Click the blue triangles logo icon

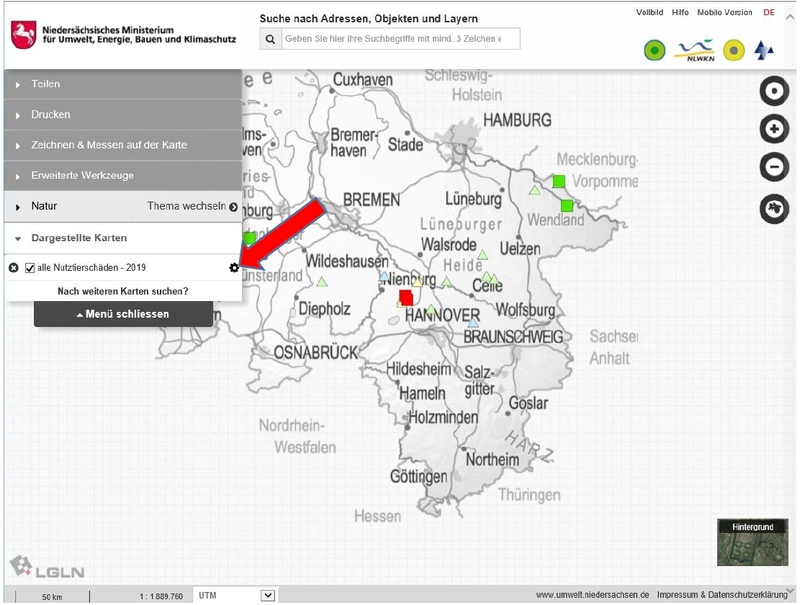coord(764,49)
